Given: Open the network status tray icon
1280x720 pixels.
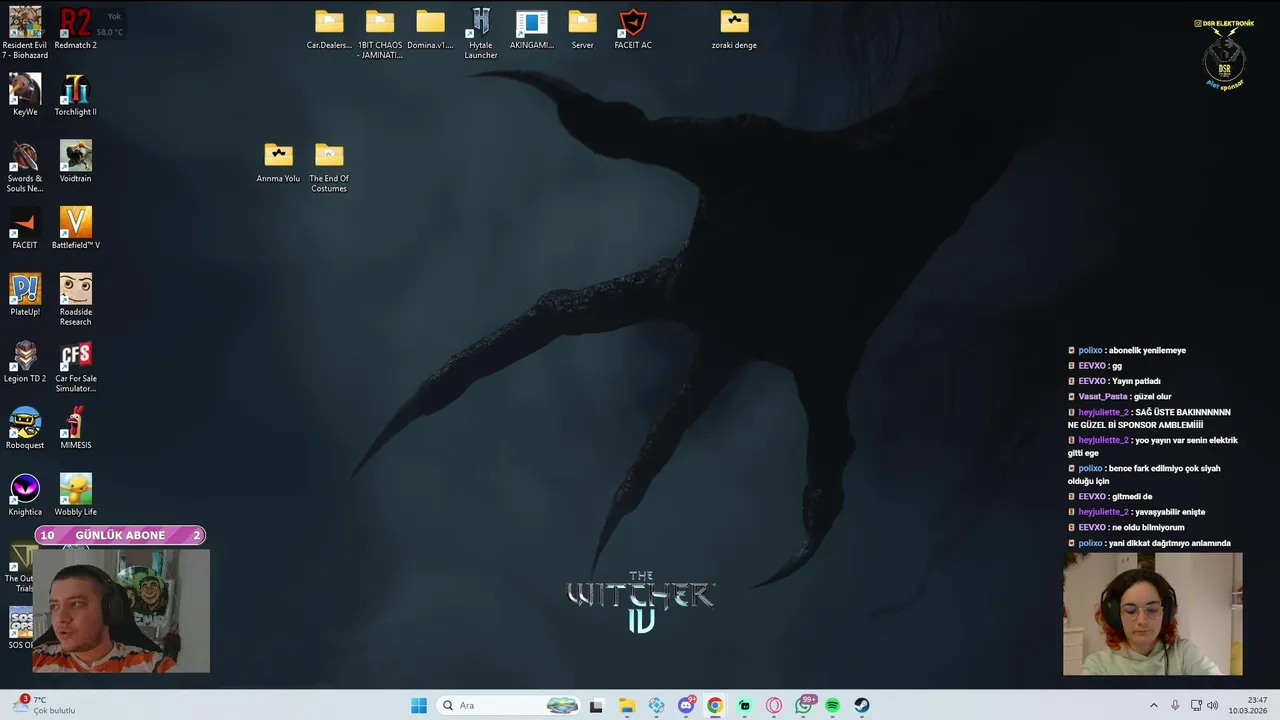Looking at the screenshot, I should point(1196,705).
